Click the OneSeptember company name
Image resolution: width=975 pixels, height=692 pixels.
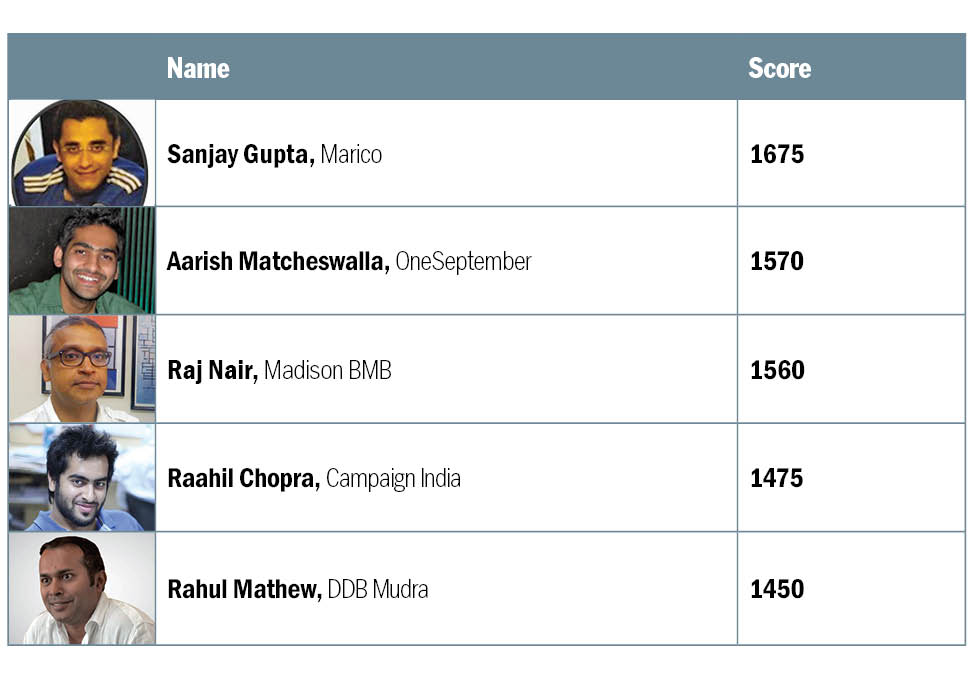coord(463,262)
